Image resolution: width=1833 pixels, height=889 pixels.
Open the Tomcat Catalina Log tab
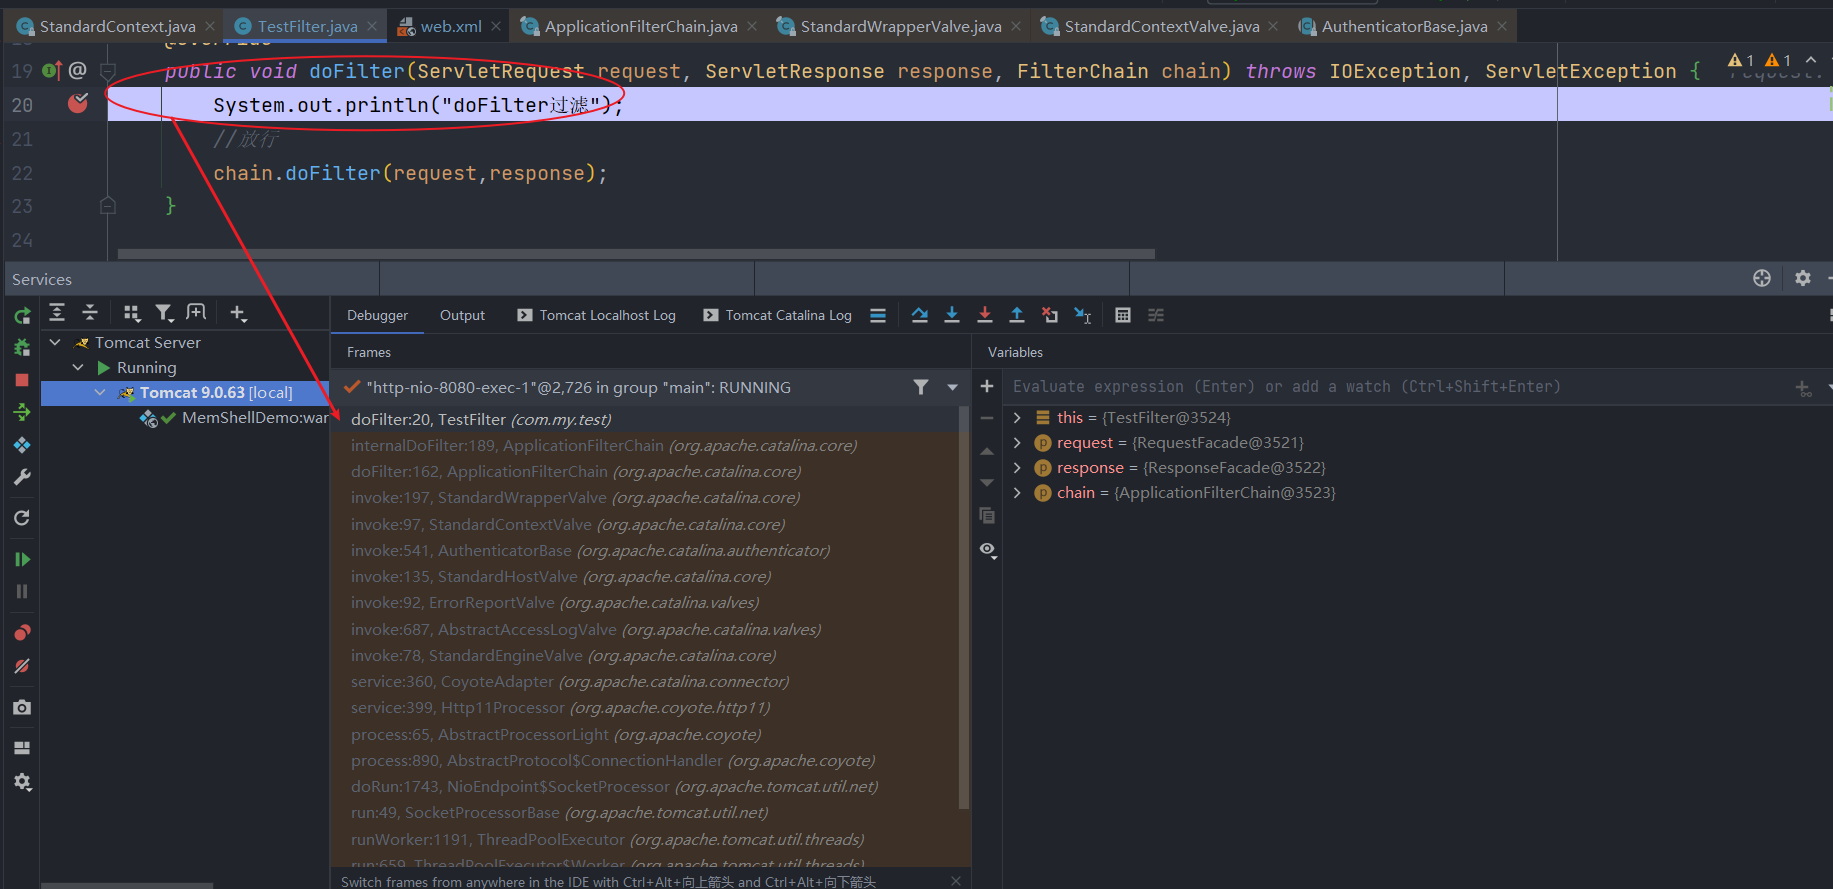[777, 315]
